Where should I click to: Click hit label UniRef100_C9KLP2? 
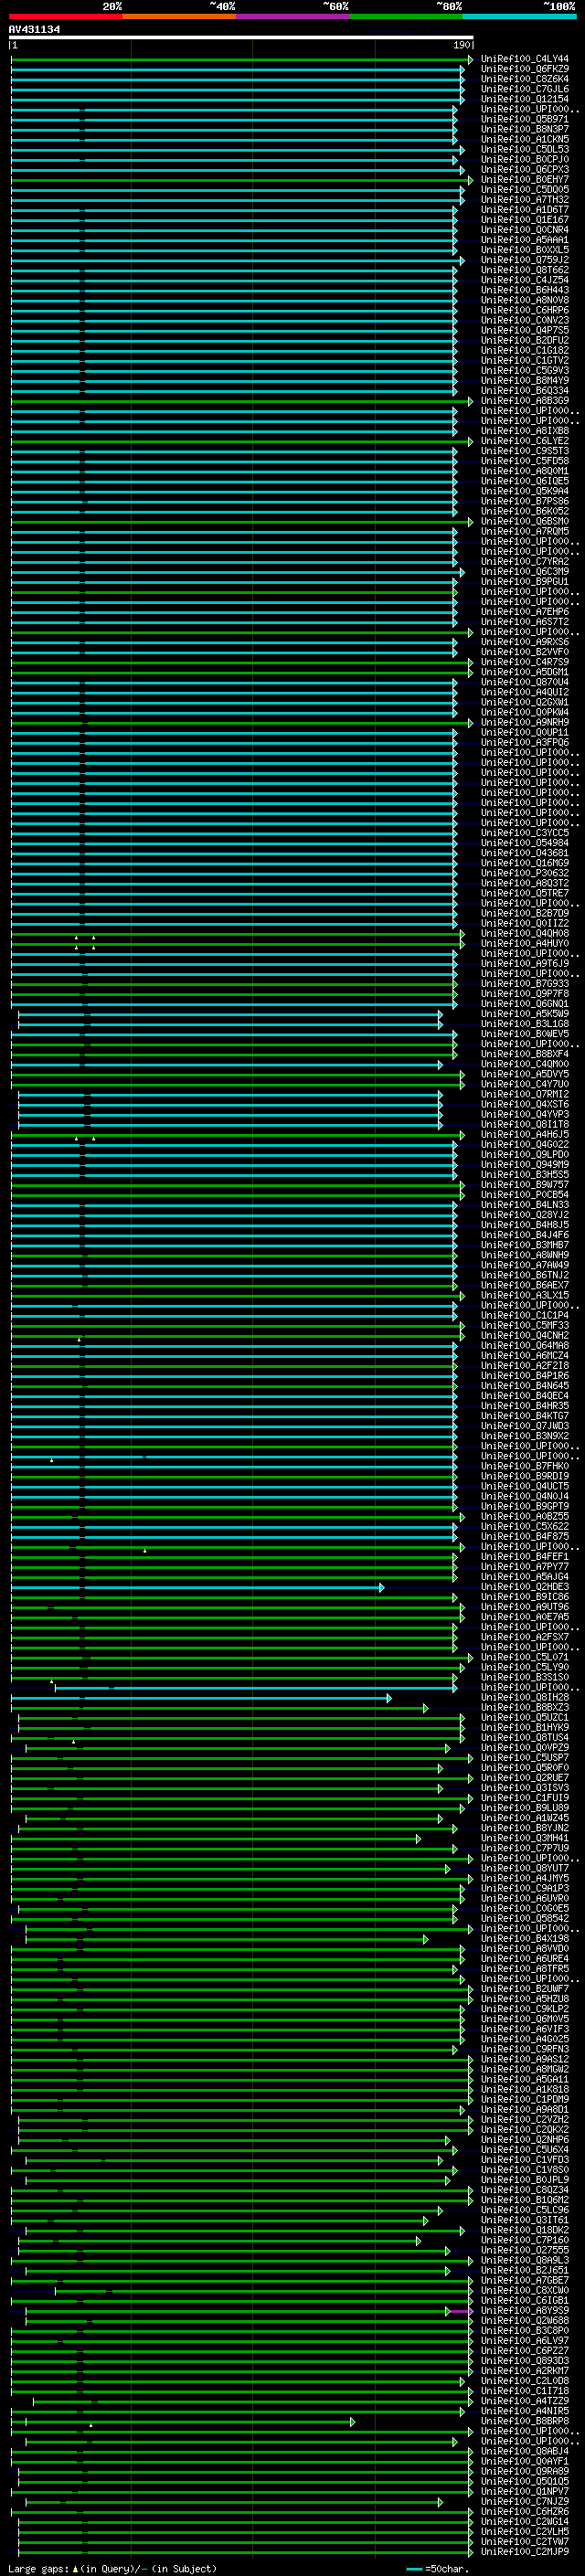point(525,2009)
